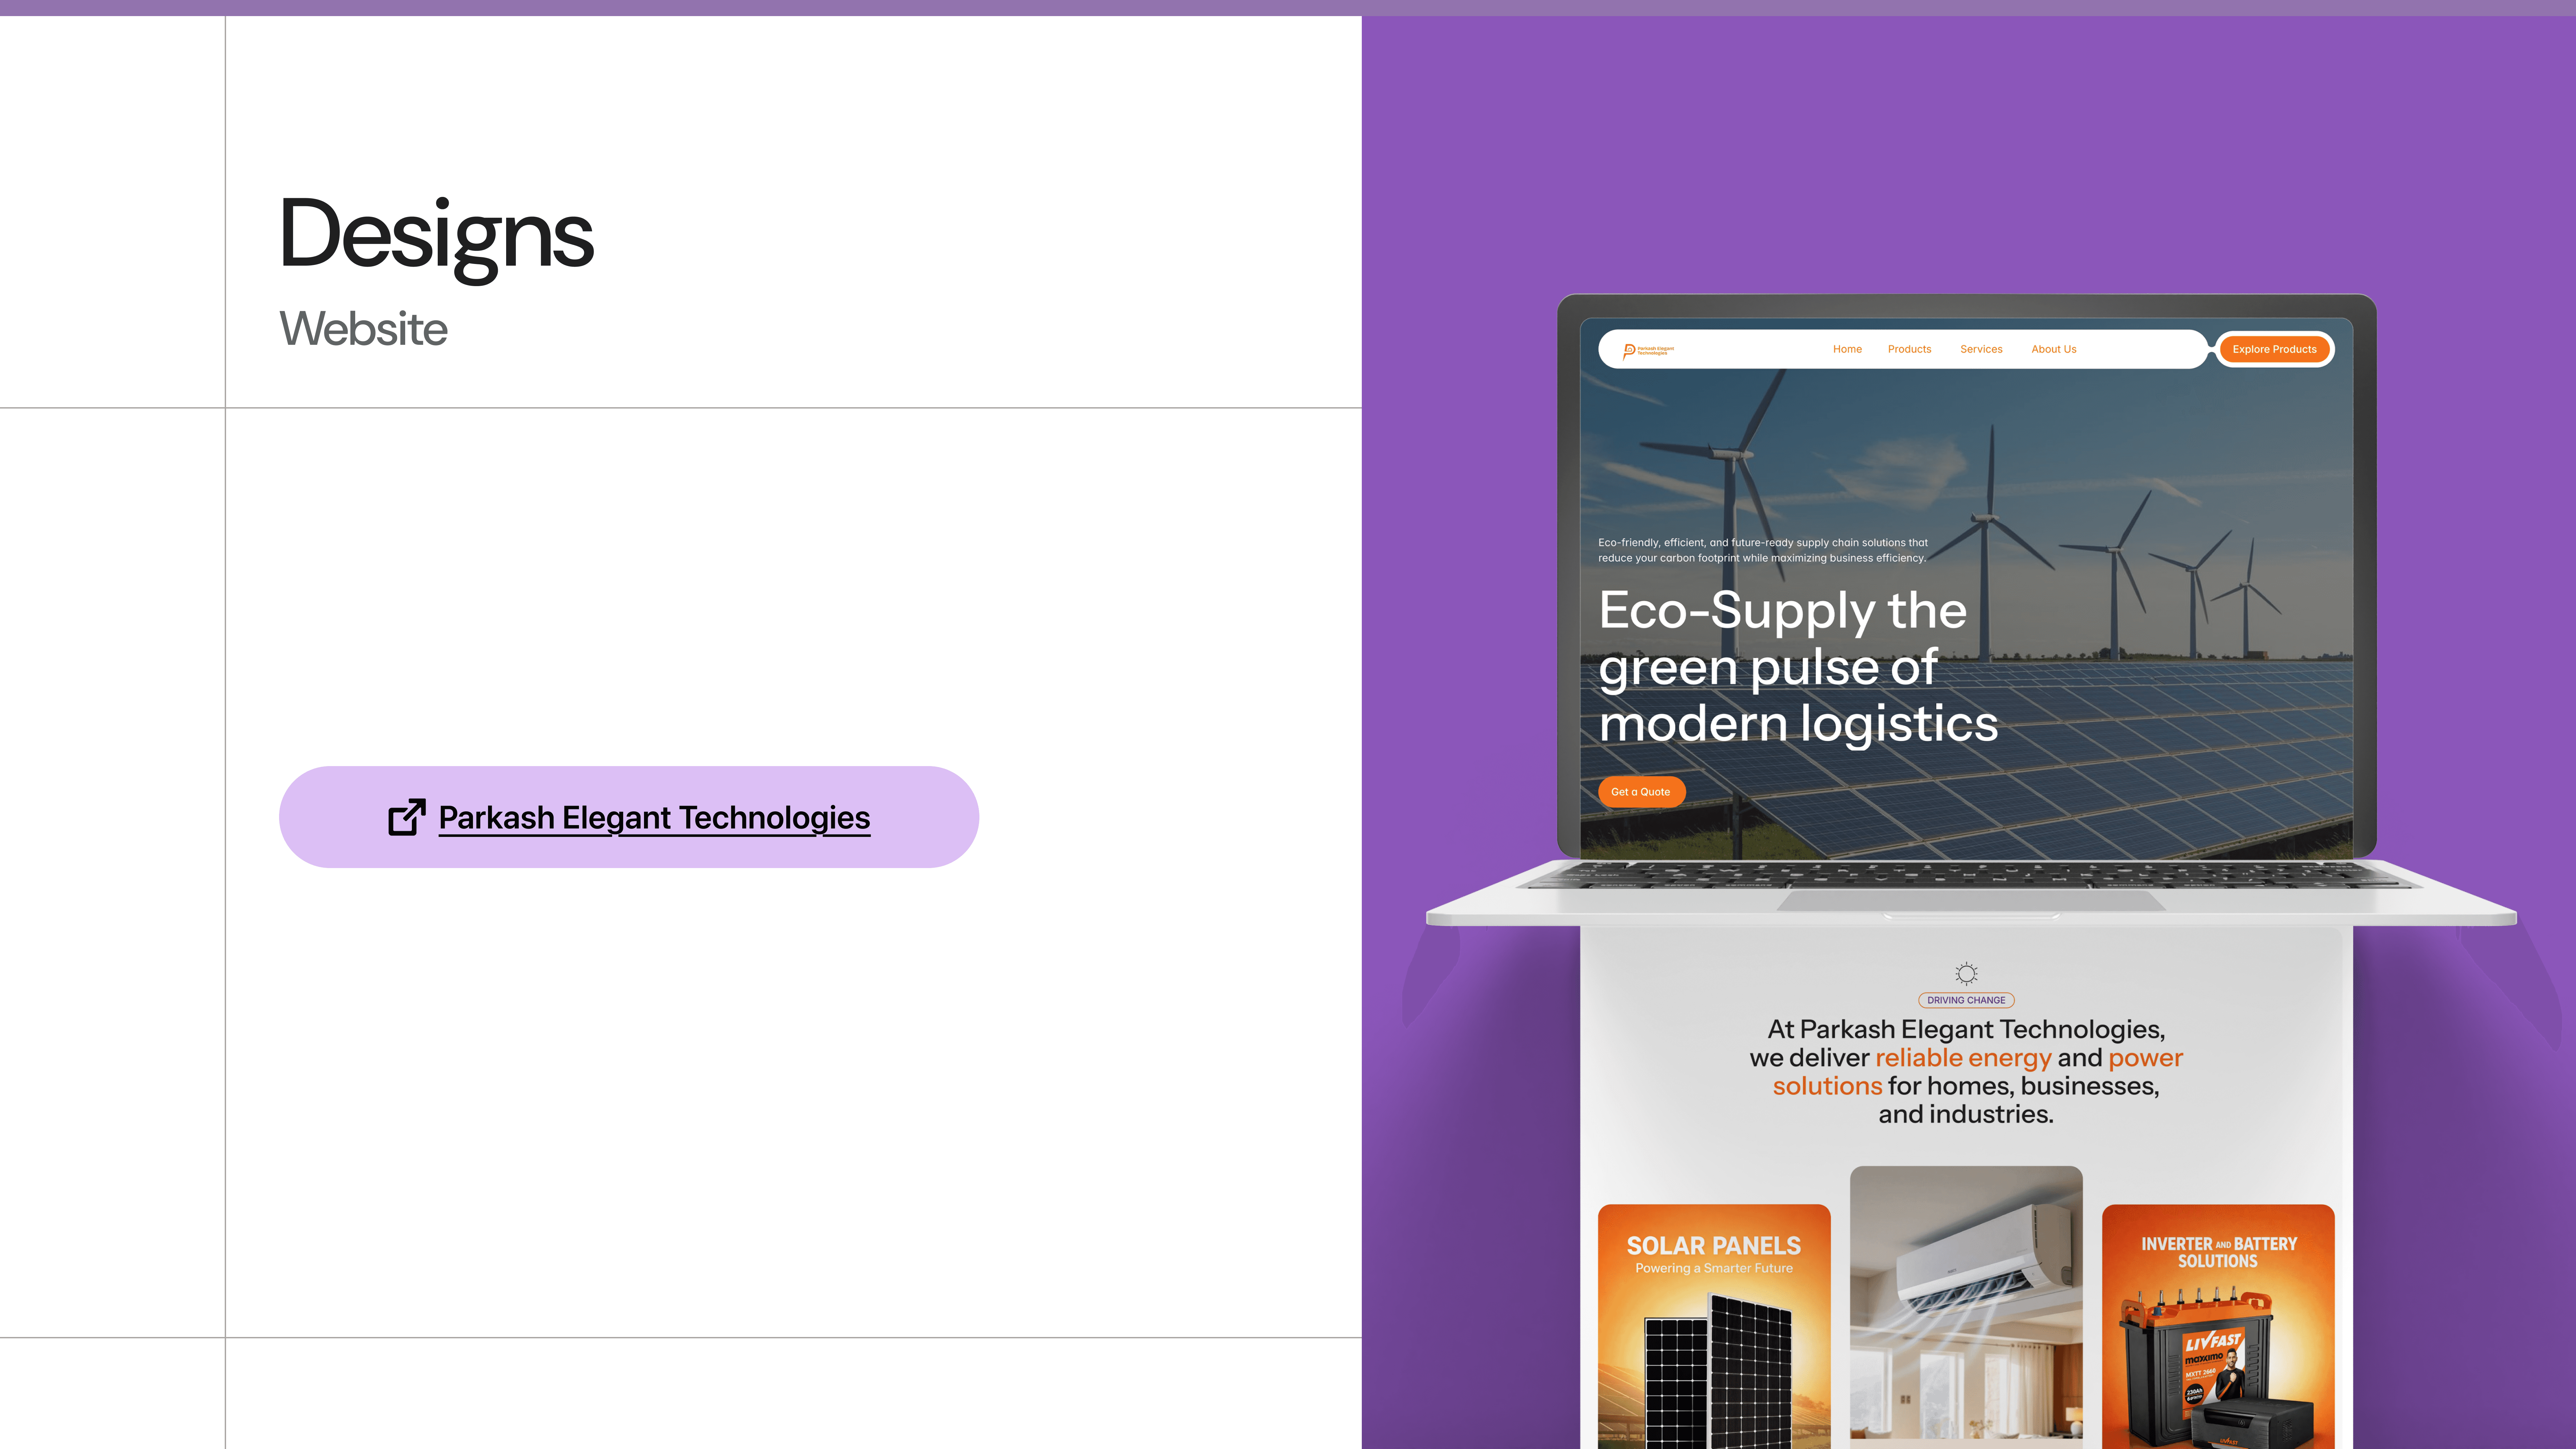Click the Home nav item in mockup
Image resolution: width=2576 pixels, height=1449 pixels.
[1847, 349]
